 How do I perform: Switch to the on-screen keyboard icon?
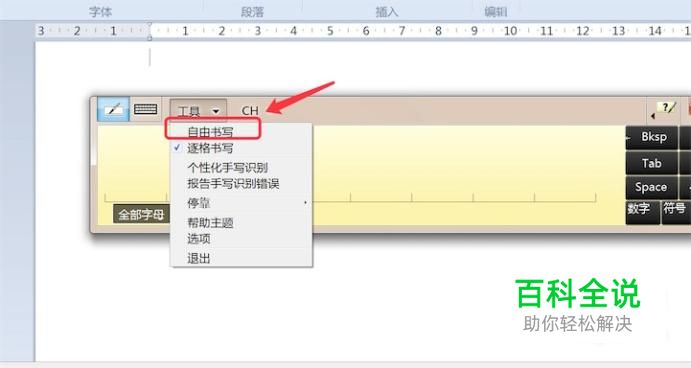[145, 109]
